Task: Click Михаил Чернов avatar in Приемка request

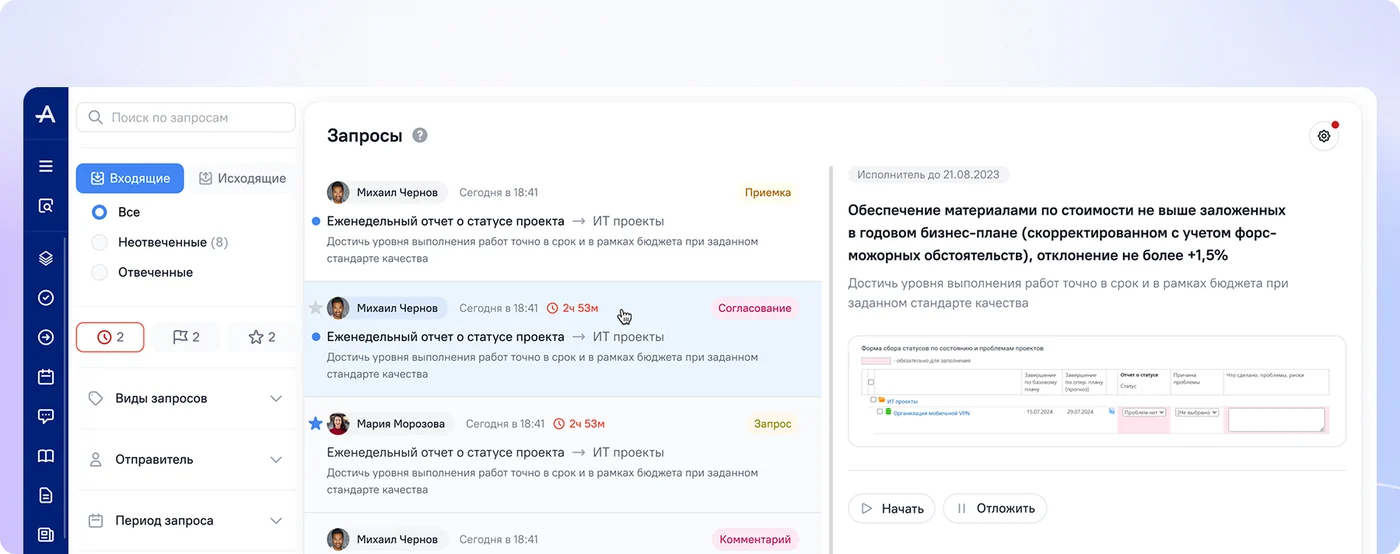Action: coord(338,193)
